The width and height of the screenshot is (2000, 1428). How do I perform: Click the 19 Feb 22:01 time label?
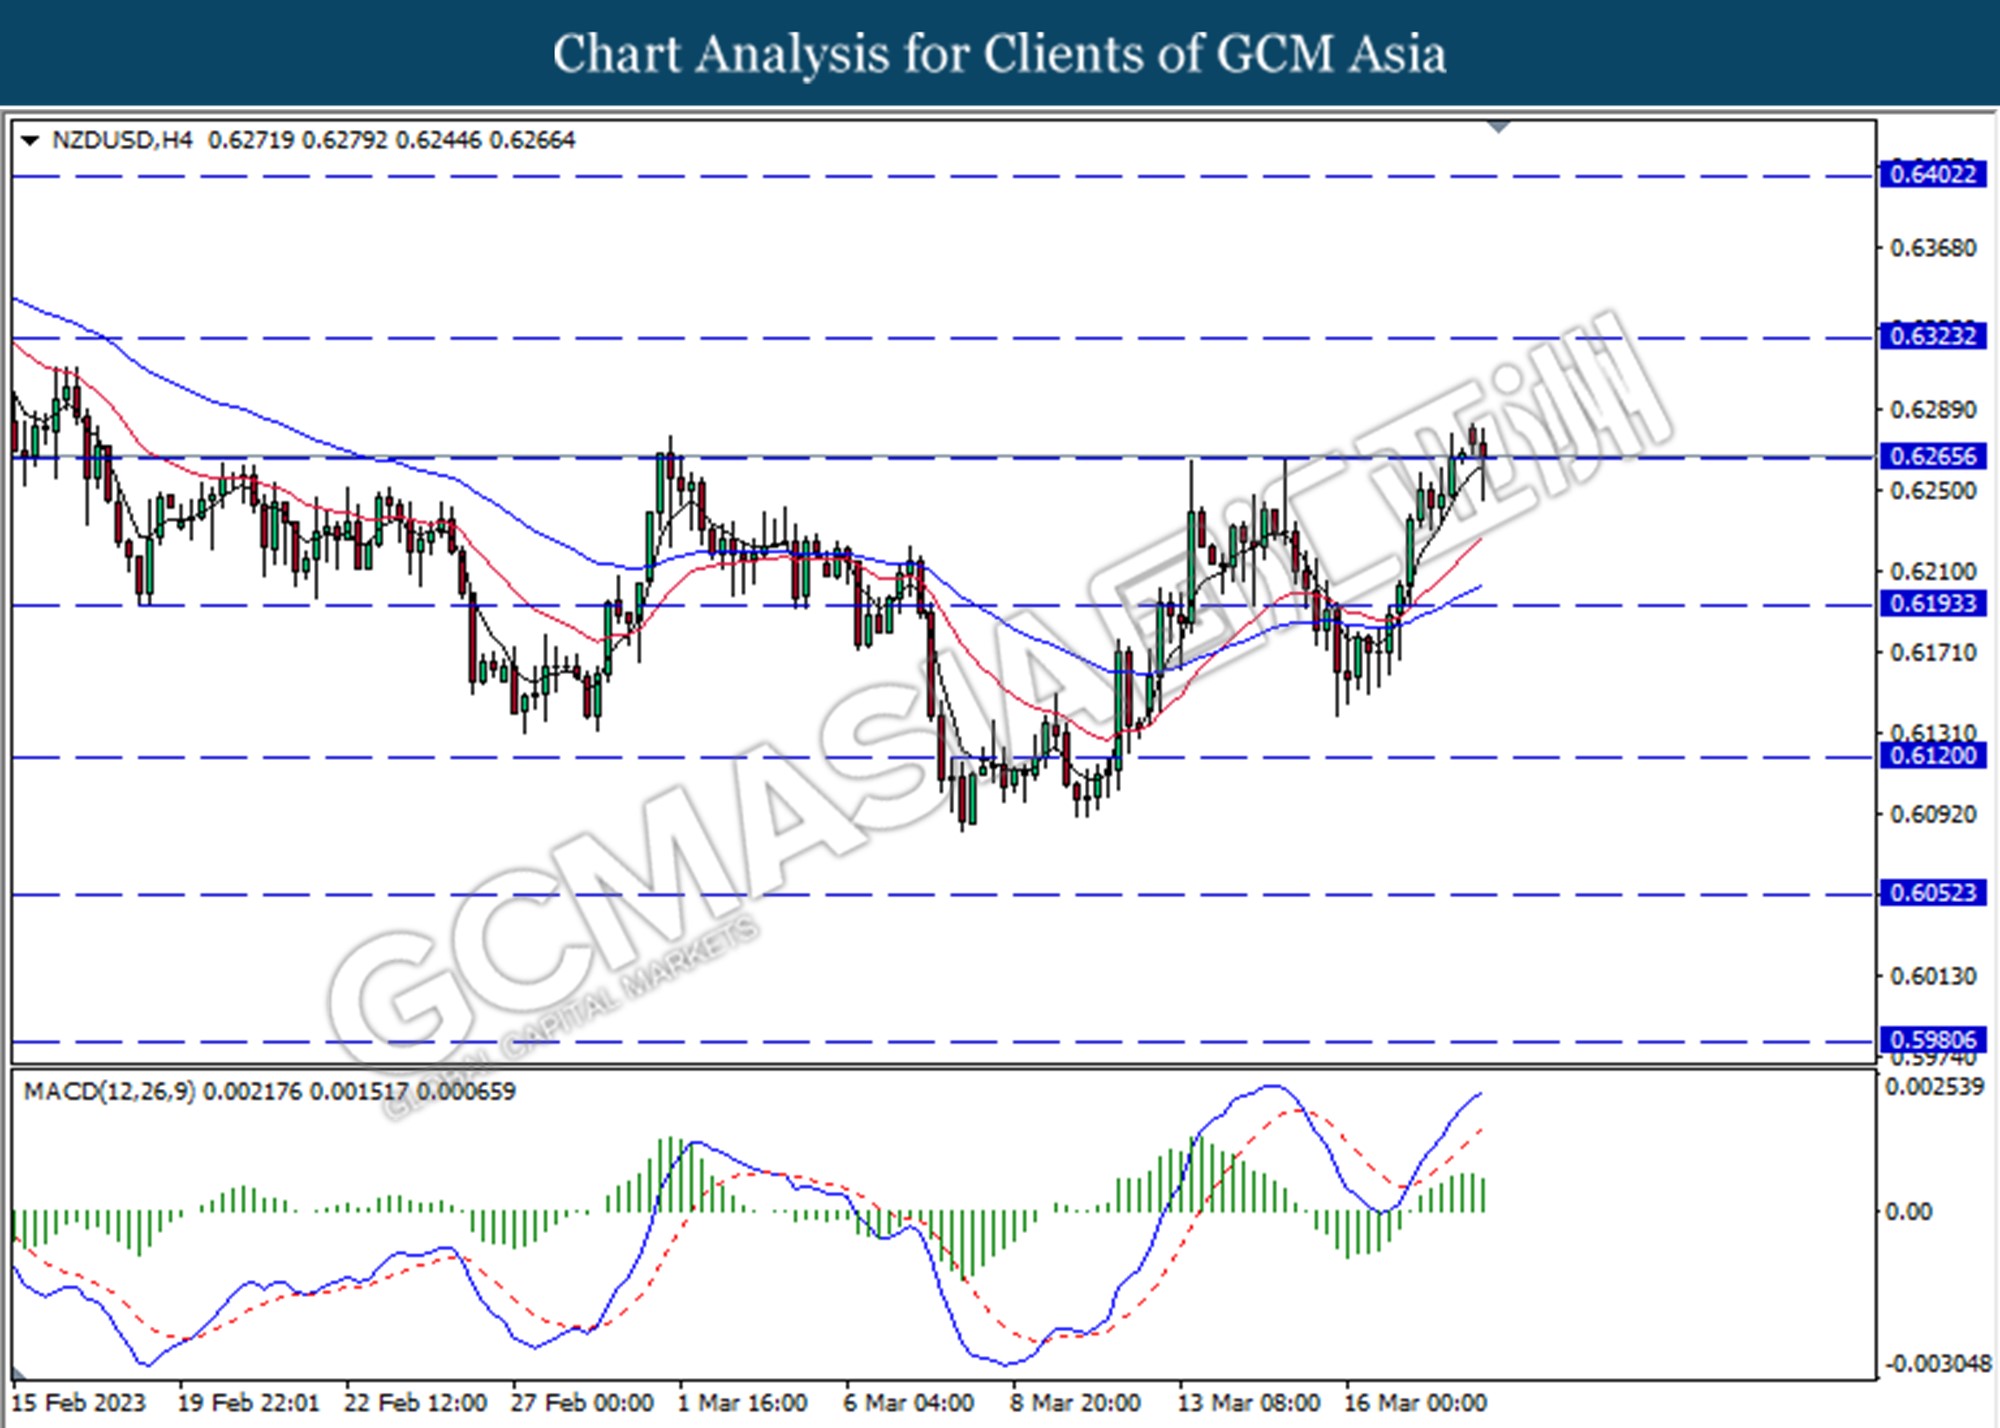click(x=249, y=1403)
